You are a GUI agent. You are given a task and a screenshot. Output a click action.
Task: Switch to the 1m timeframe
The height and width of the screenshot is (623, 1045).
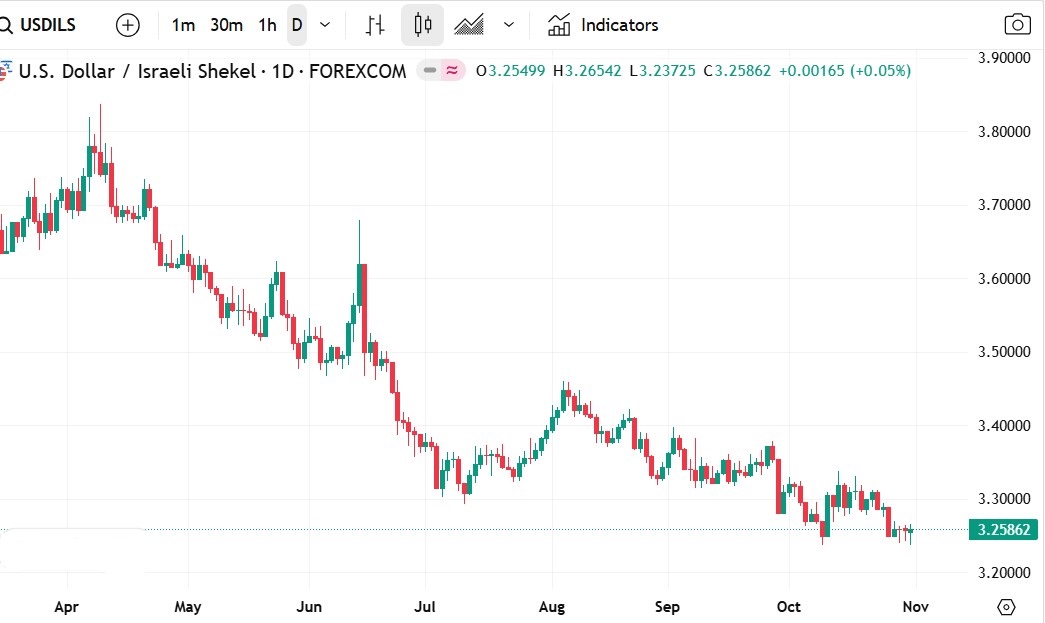[x=183, y=25]
